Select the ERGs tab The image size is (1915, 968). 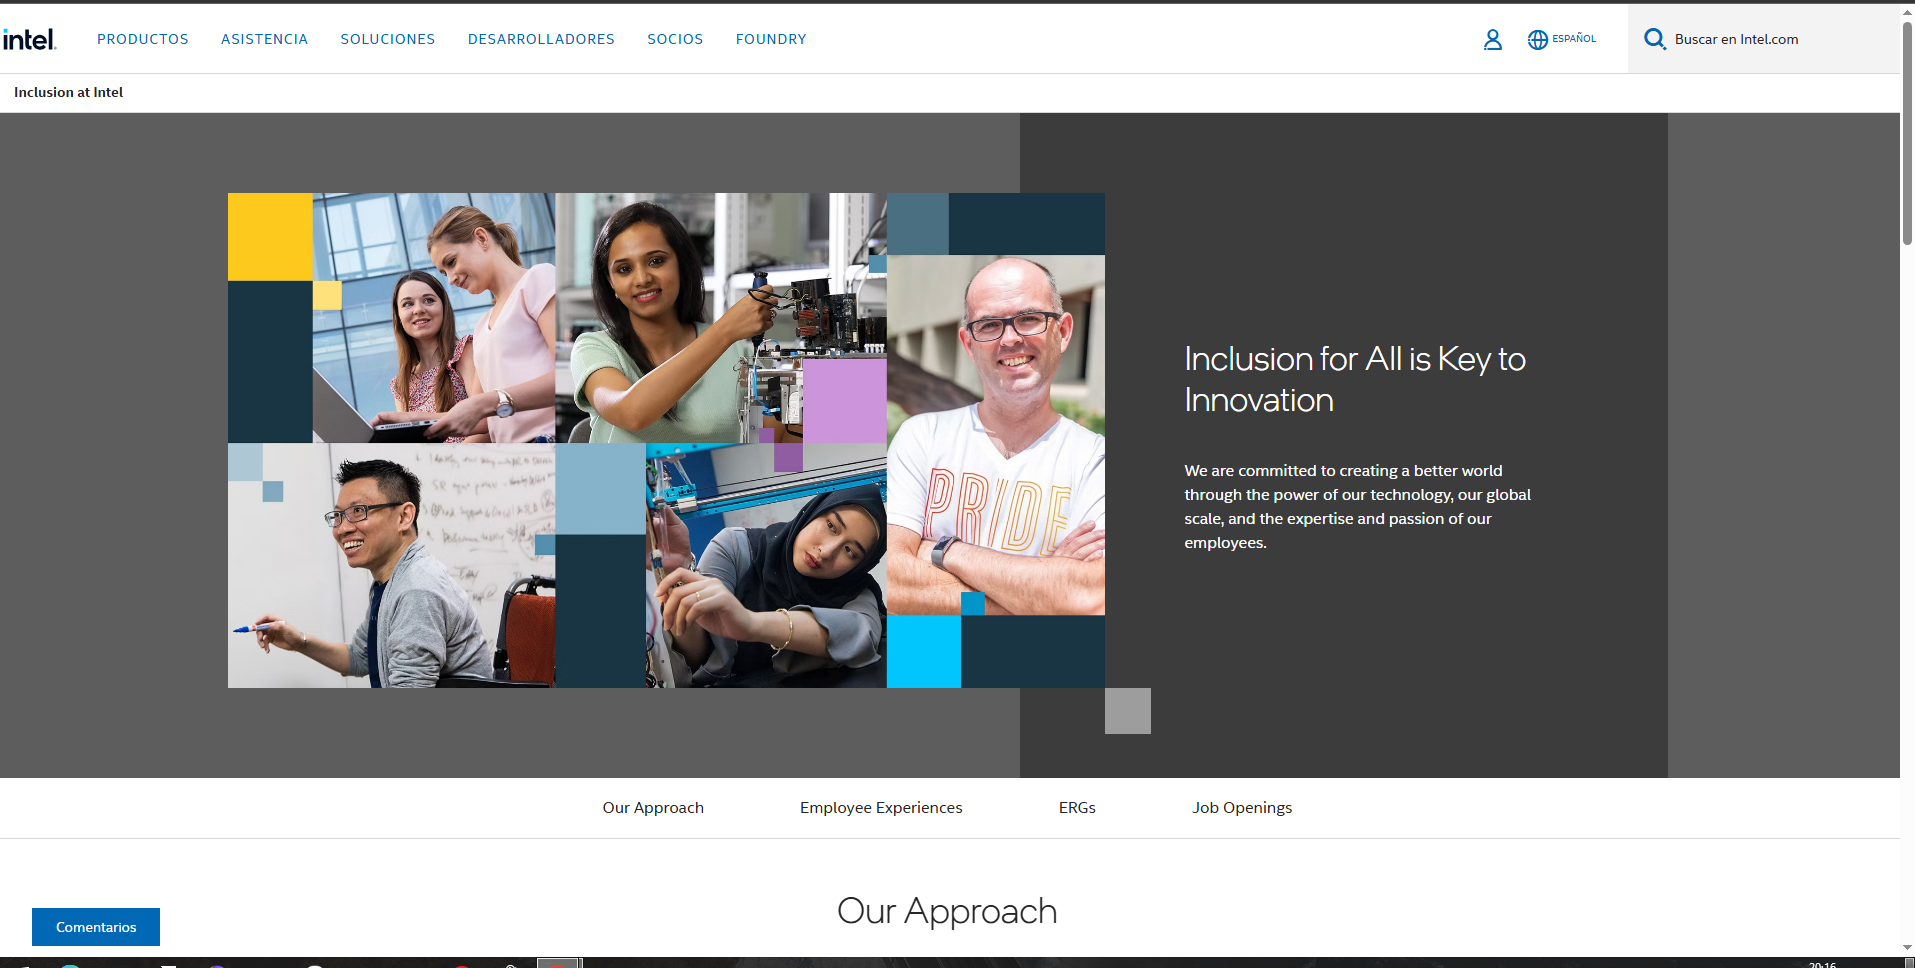click(x=1077, y=808)
